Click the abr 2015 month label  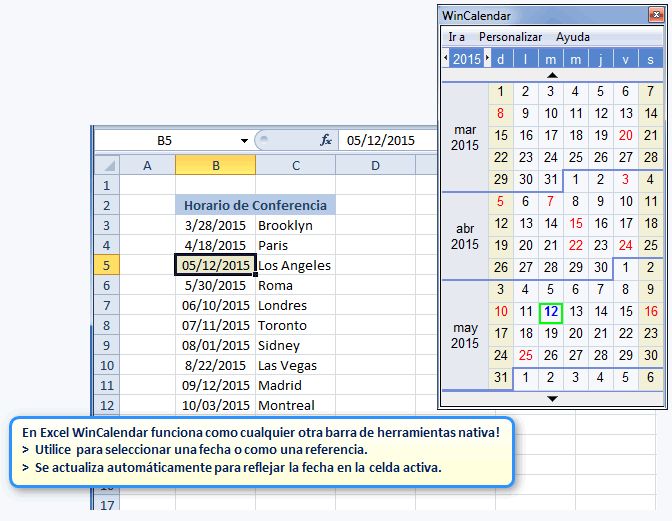click(465, 236)
